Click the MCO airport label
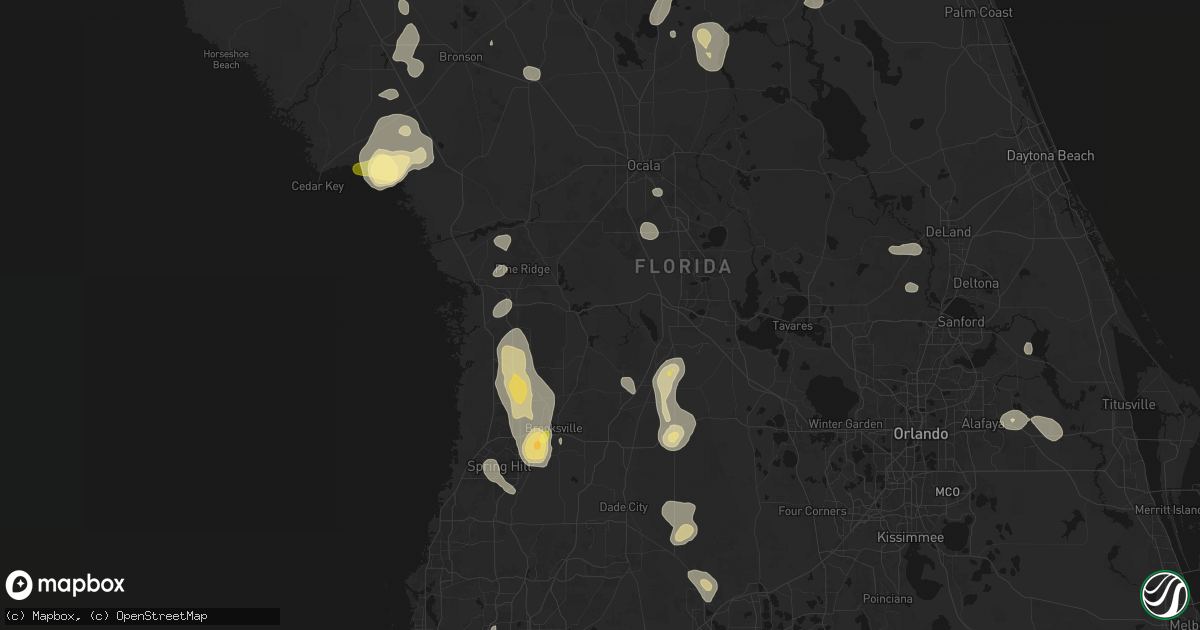 pyautogui.click(x=946, y=492)
